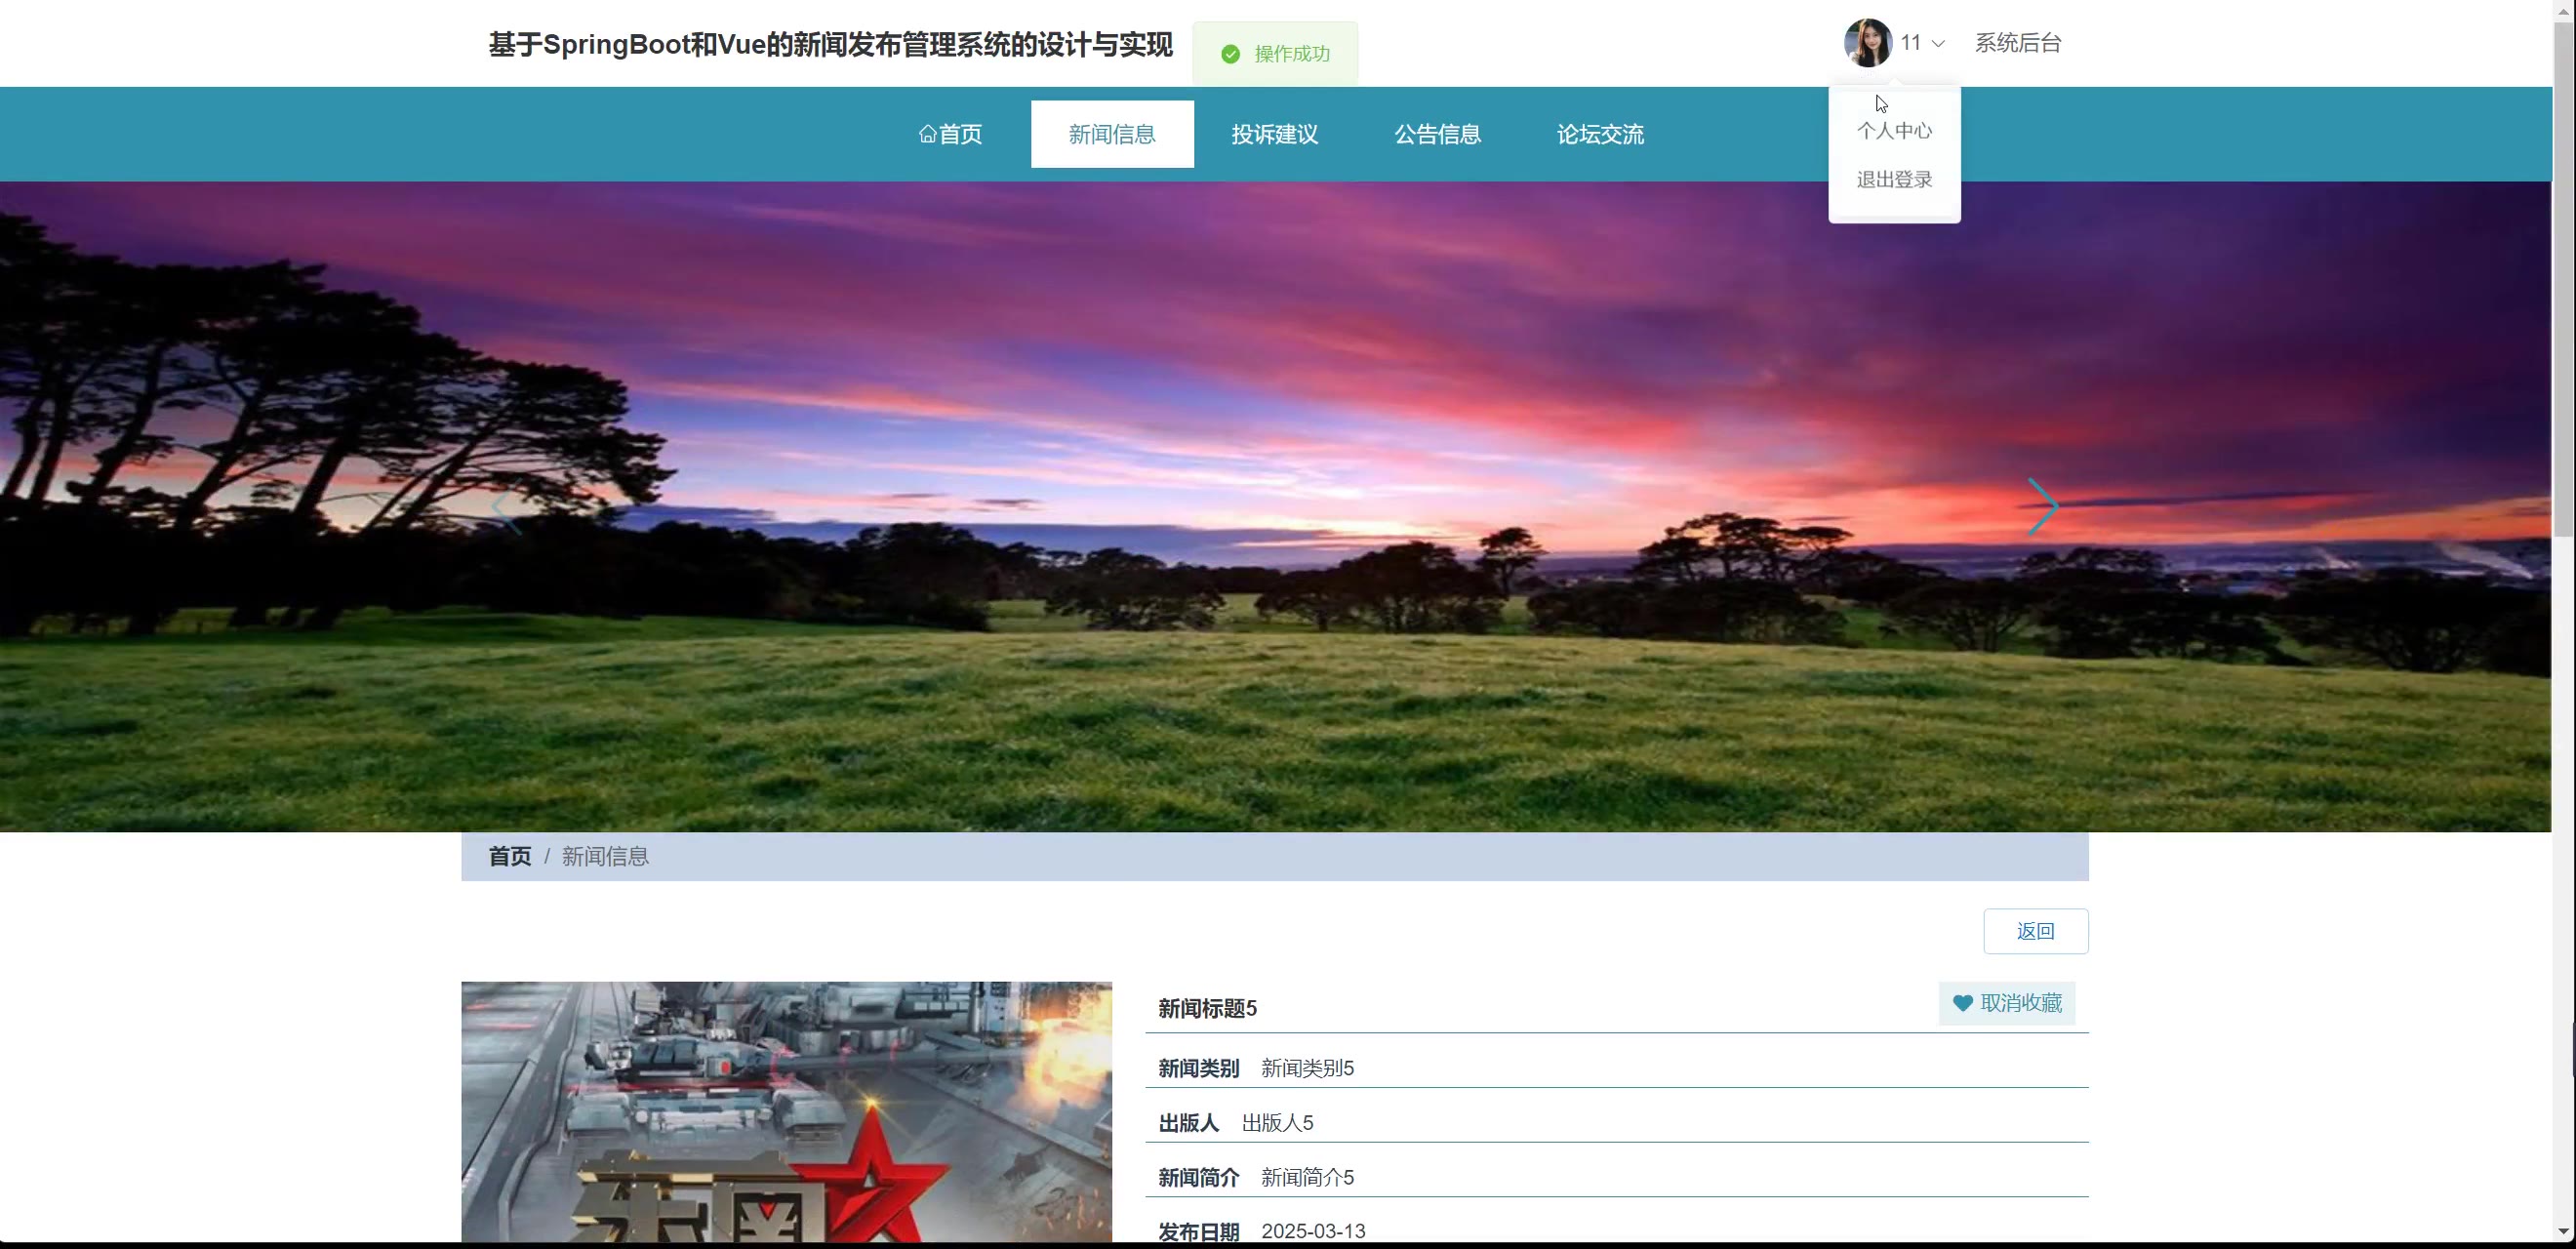
Task: Click the user avatar picture
Action: pyautogui.click(x=1866, y=43)
